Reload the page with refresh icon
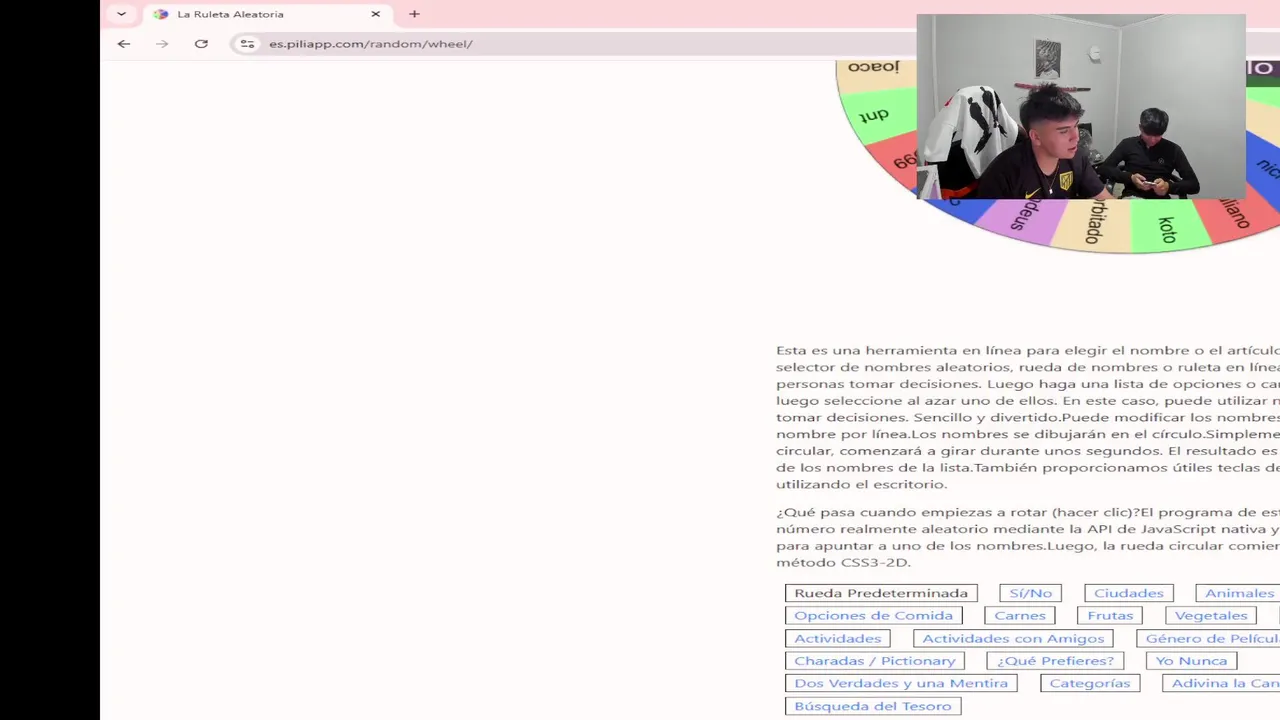Image resolution: width=1280 pixels, height=720 pixels. coord(201,44)
